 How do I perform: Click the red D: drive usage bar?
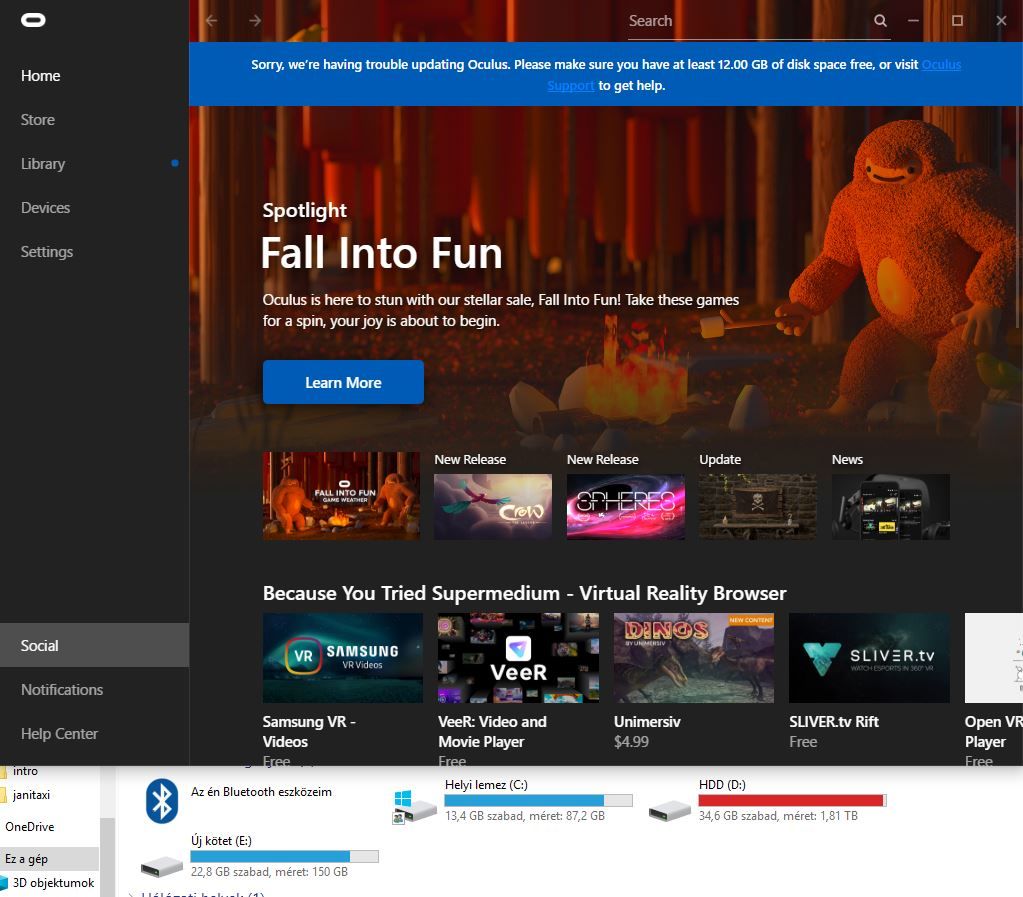(792, 800)
